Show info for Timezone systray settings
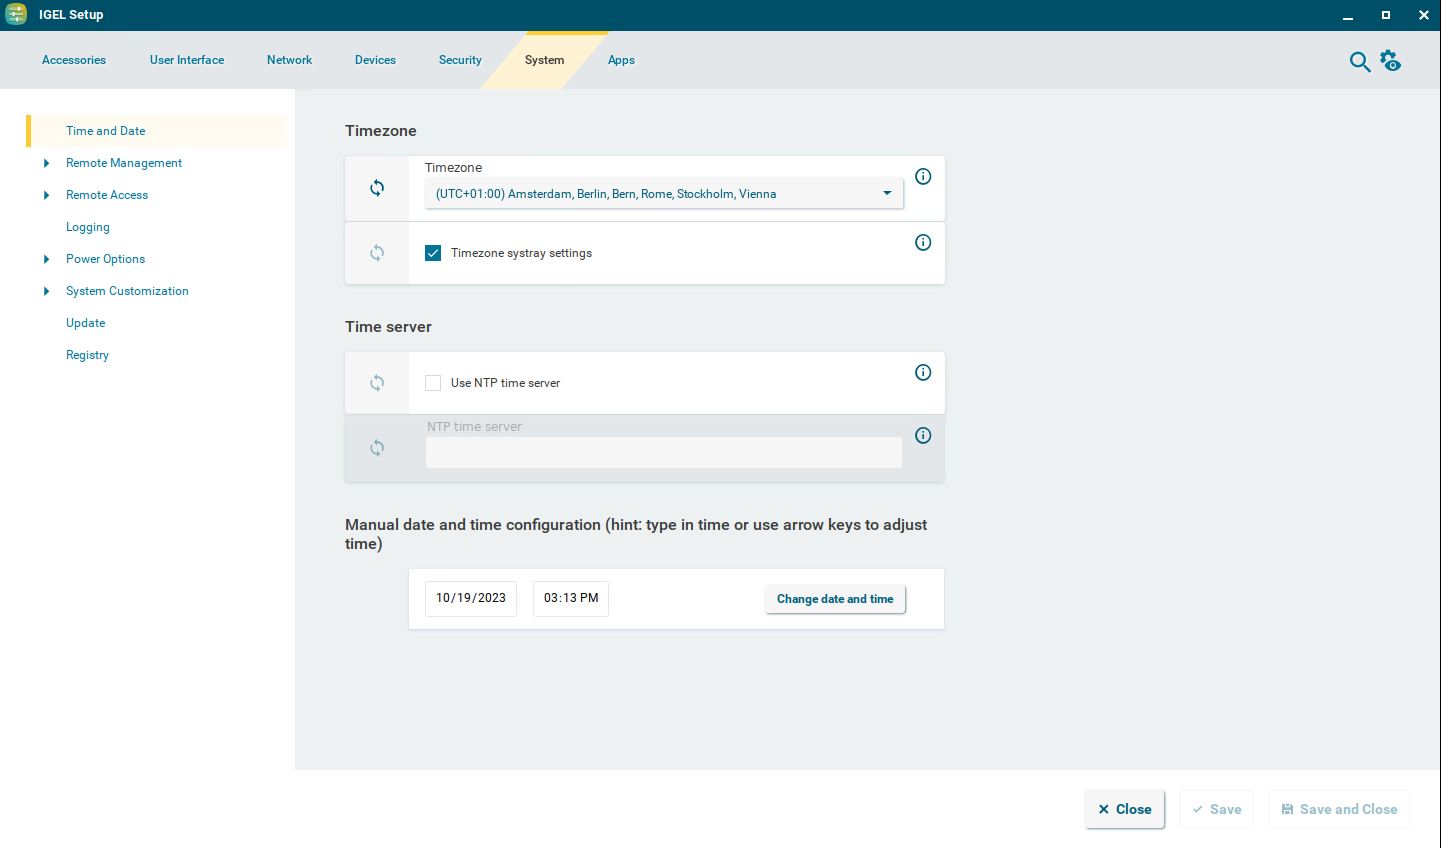This screenshot has width=1441, height=848. 923,243
